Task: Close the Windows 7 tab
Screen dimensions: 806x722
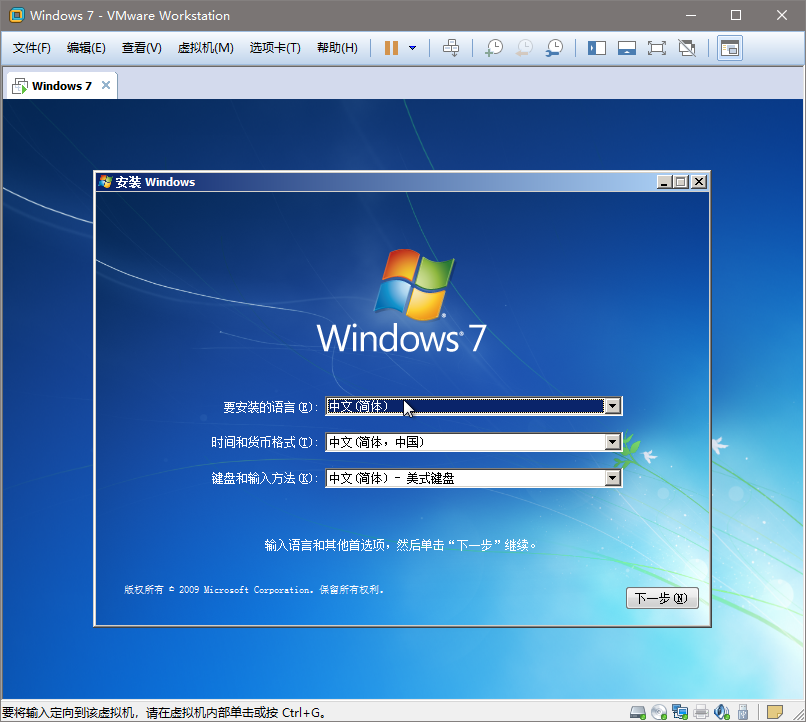Action: coord(106,85)
